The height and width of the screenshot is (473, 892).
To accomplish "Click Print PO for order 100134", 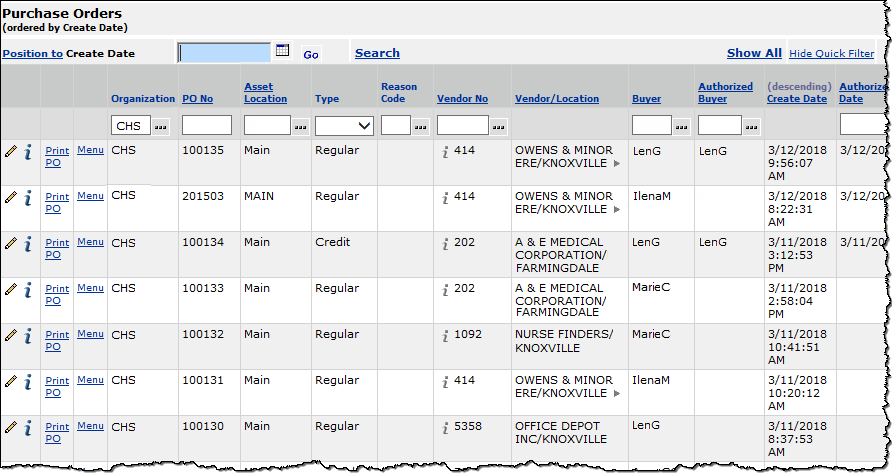I will (58, 248).
